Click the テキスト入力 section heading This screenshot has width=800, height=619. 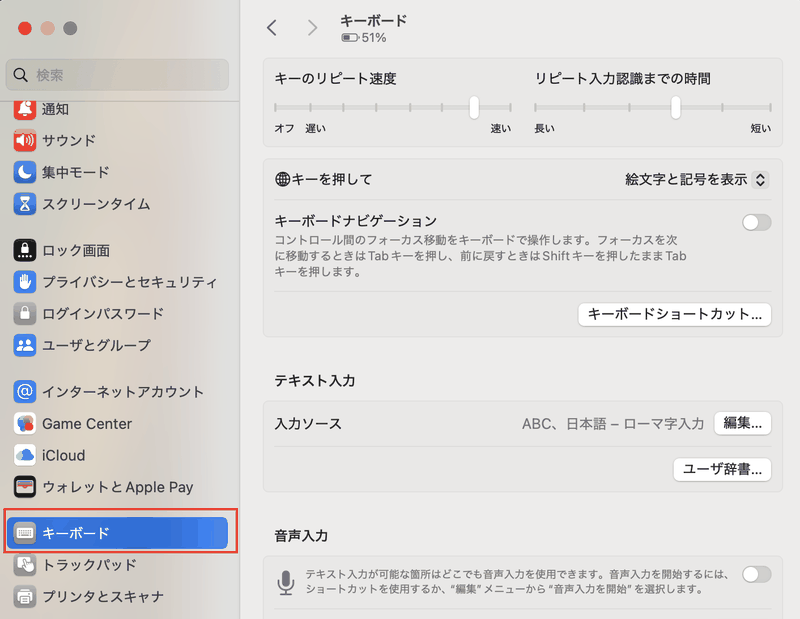pyautogui.click(x=315, y=381)
